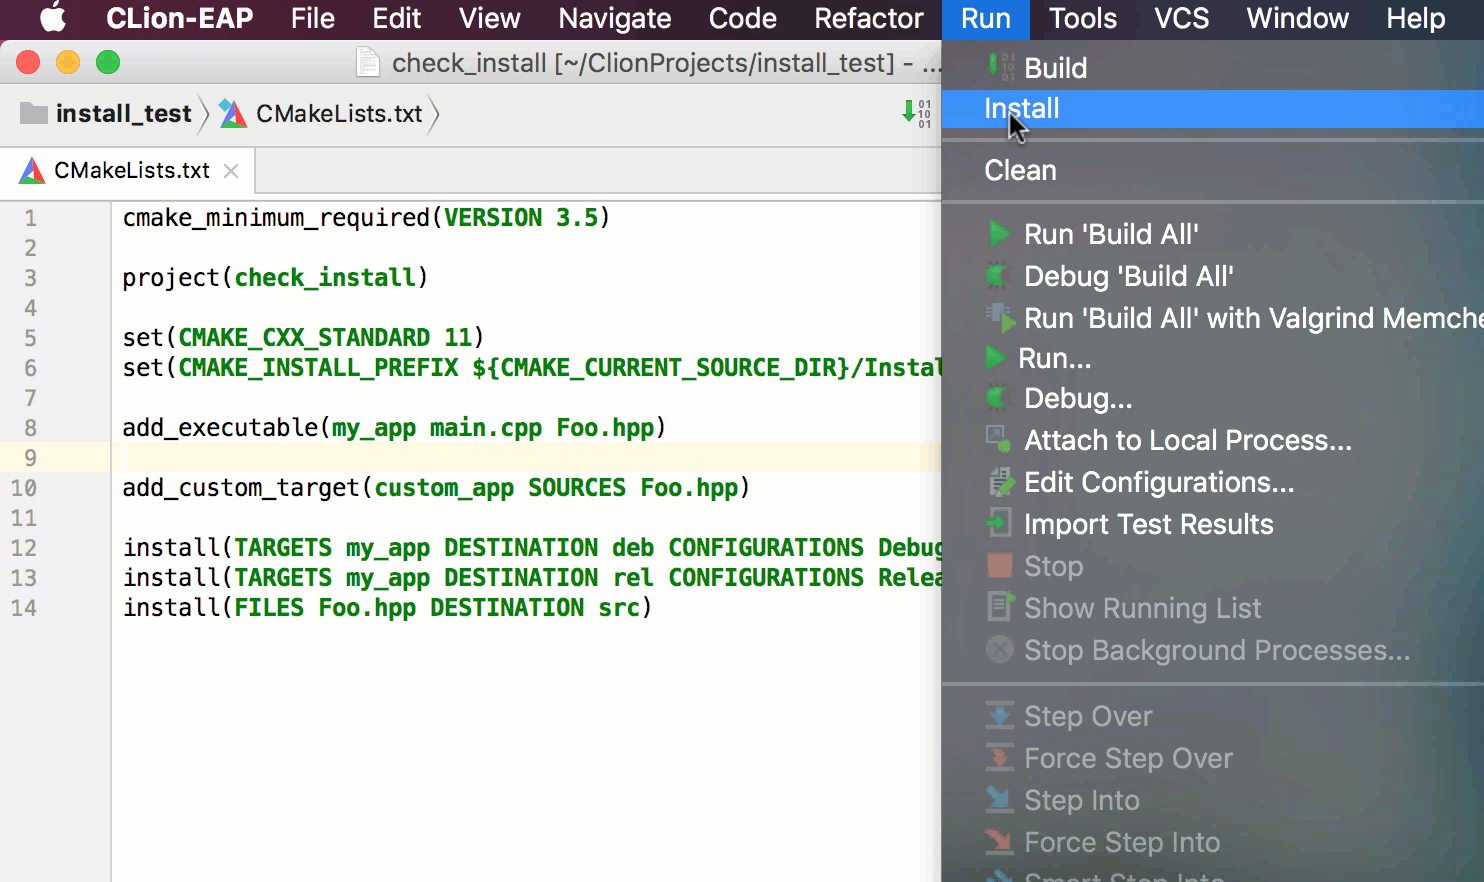Click the Step Over icon
1484x882 pixels.
(x=1000, y=715)
